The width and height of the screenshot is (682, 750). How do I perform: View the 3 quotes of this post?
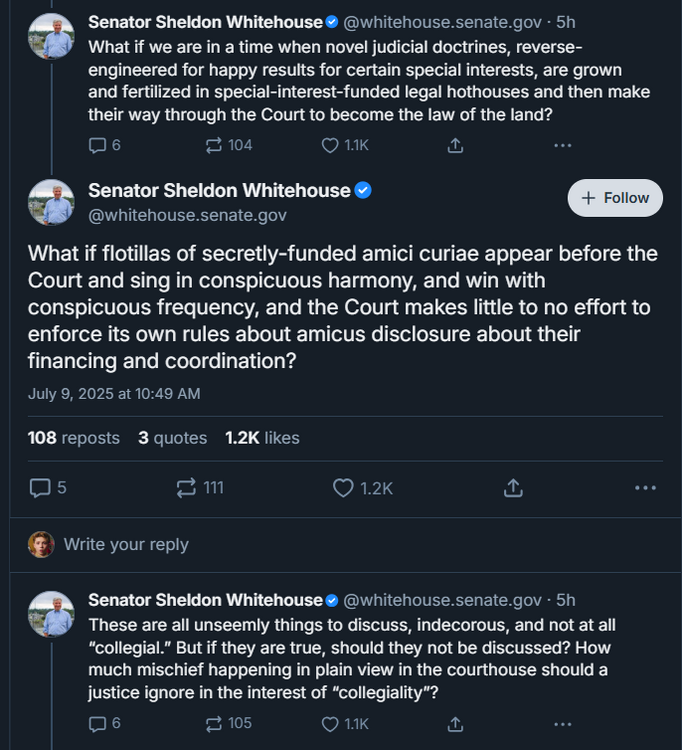click(173, 438)
